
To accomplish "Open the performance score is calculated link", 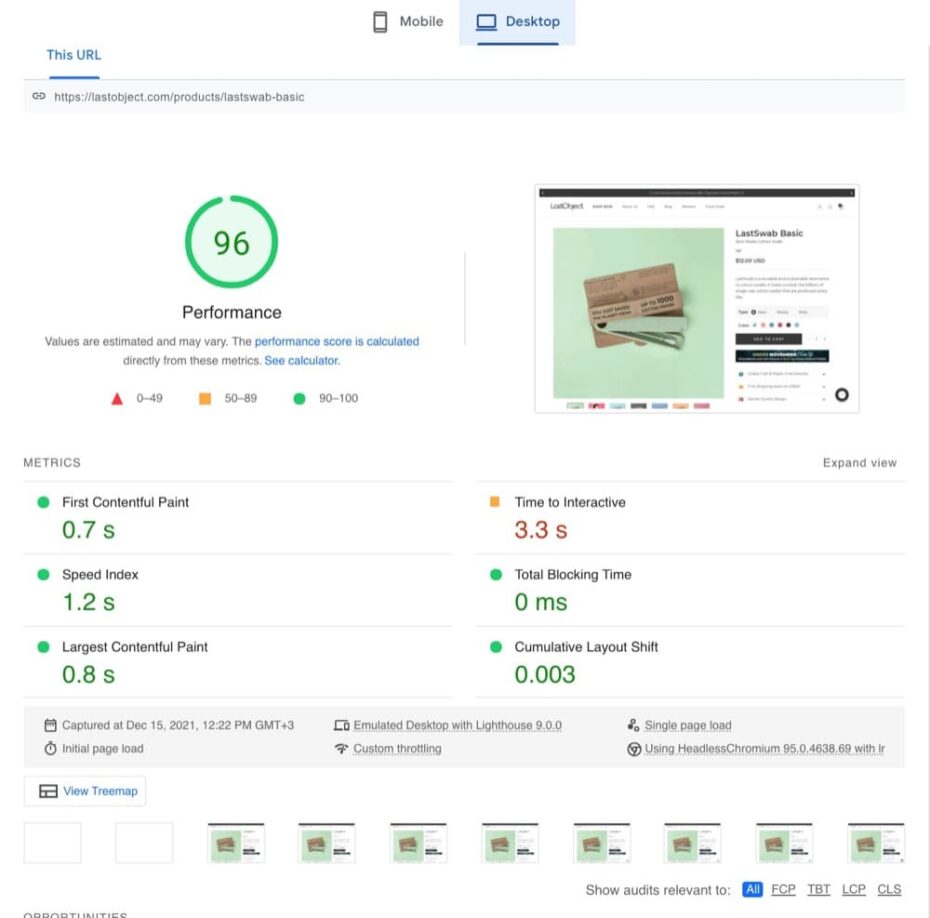I will pyautogui.click(x=337, y=341).
